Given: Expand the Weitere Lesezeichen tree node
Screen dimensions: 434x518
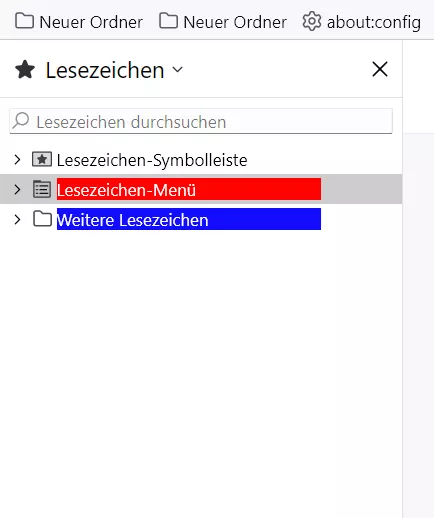Looking at the screenshot, I should 17,219.
